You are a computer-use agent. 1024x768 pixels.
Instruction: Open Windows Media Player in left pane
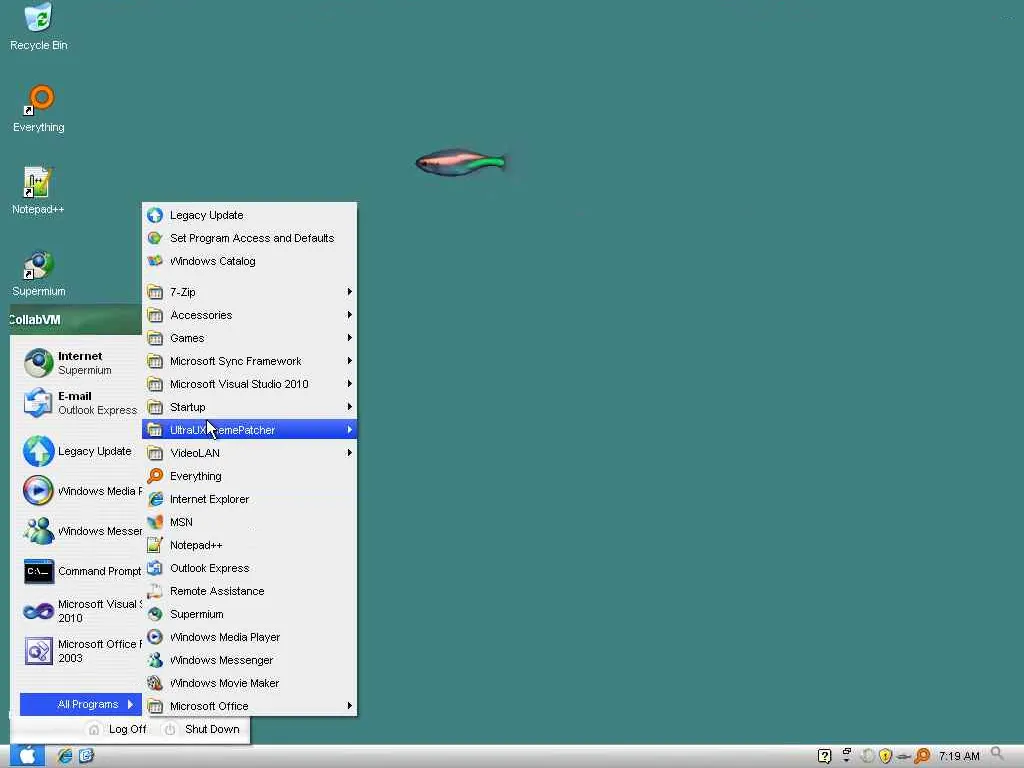(x=81, y=491)
